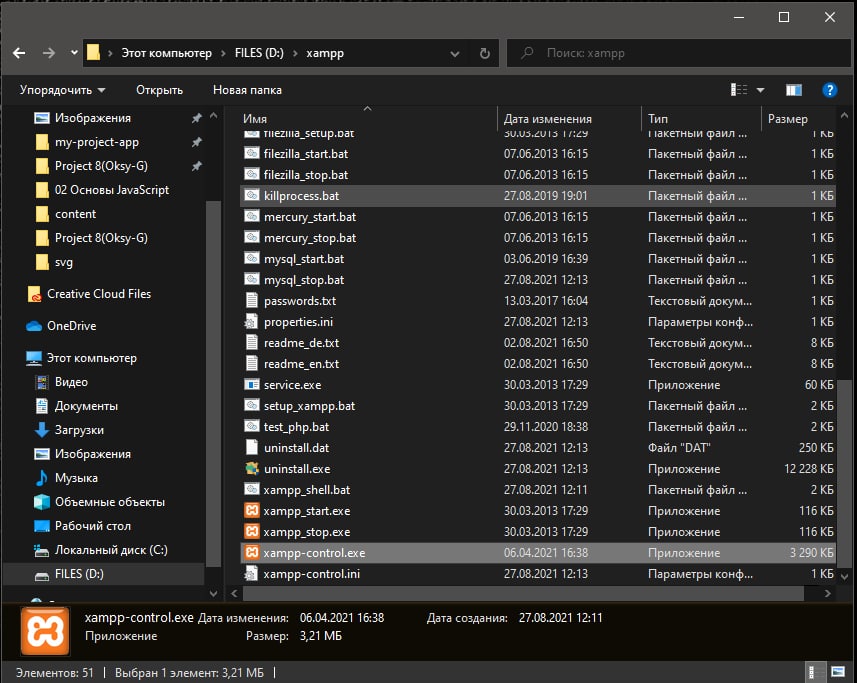This screenshot has width=857, height=683.
Task: Select FILES (D:) drive in sidebar
Action: (79, 574)
